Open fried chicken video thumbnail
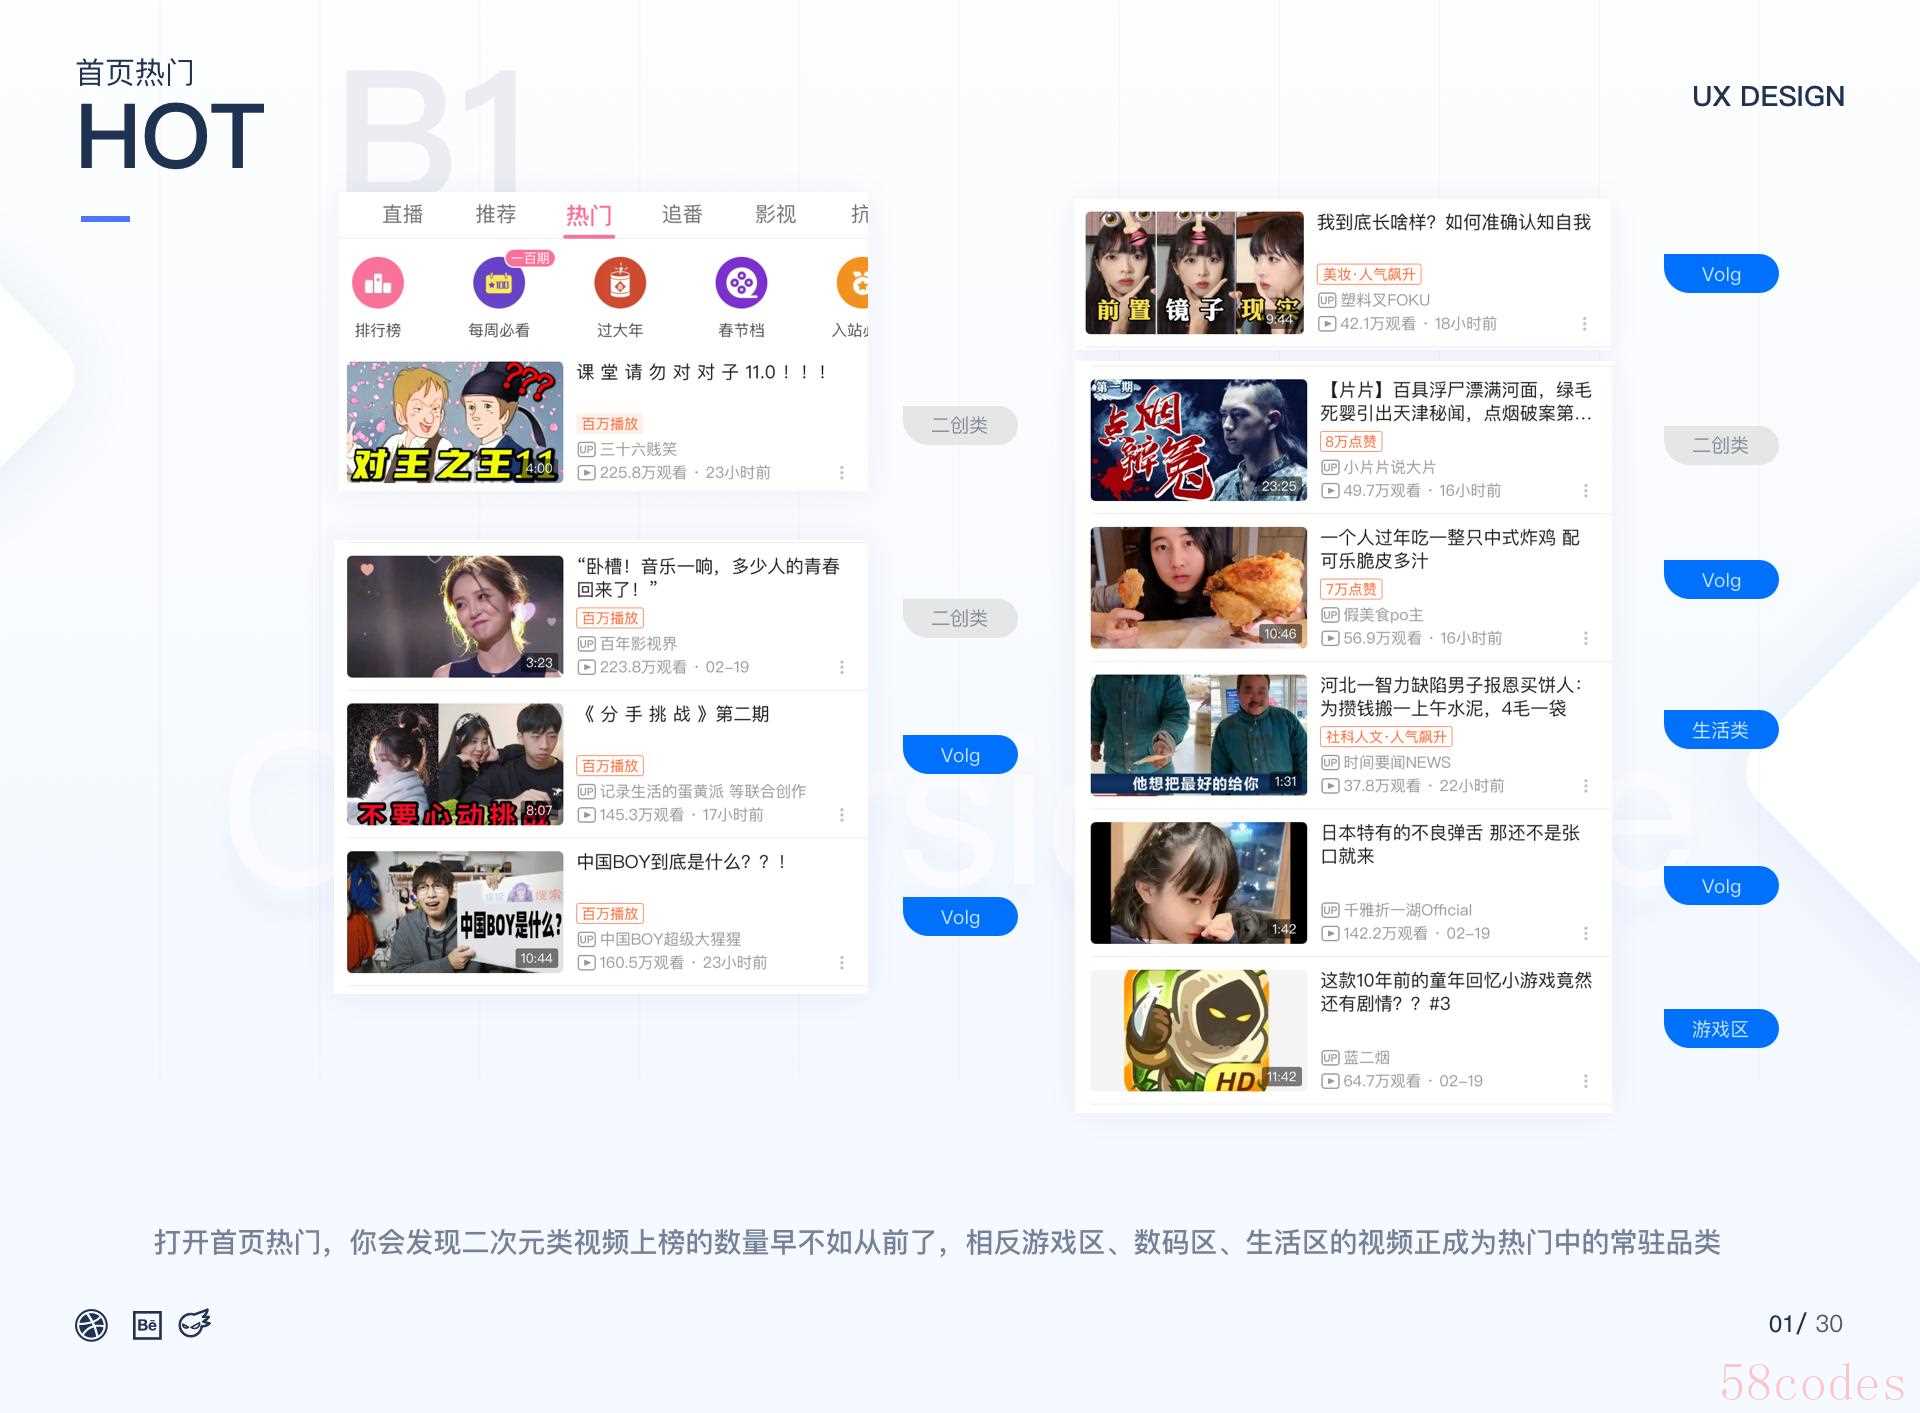 [x=1199, y=588]
